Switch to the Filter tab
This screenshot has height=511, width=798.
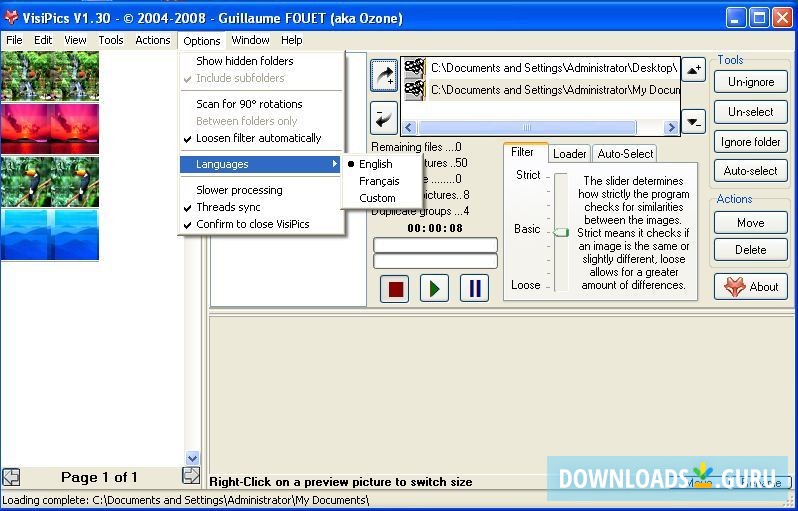click(x=523, y=152)
